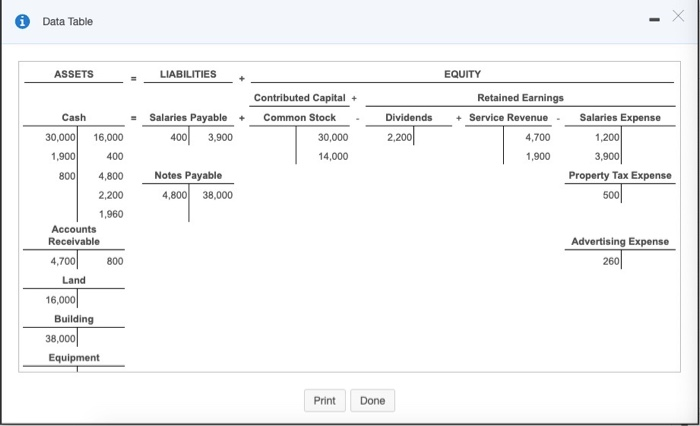The height and width of the screenshot is (426, 700).
Task: Select the 2,200 debit in Dividends
Action: (x=400, y=137)
